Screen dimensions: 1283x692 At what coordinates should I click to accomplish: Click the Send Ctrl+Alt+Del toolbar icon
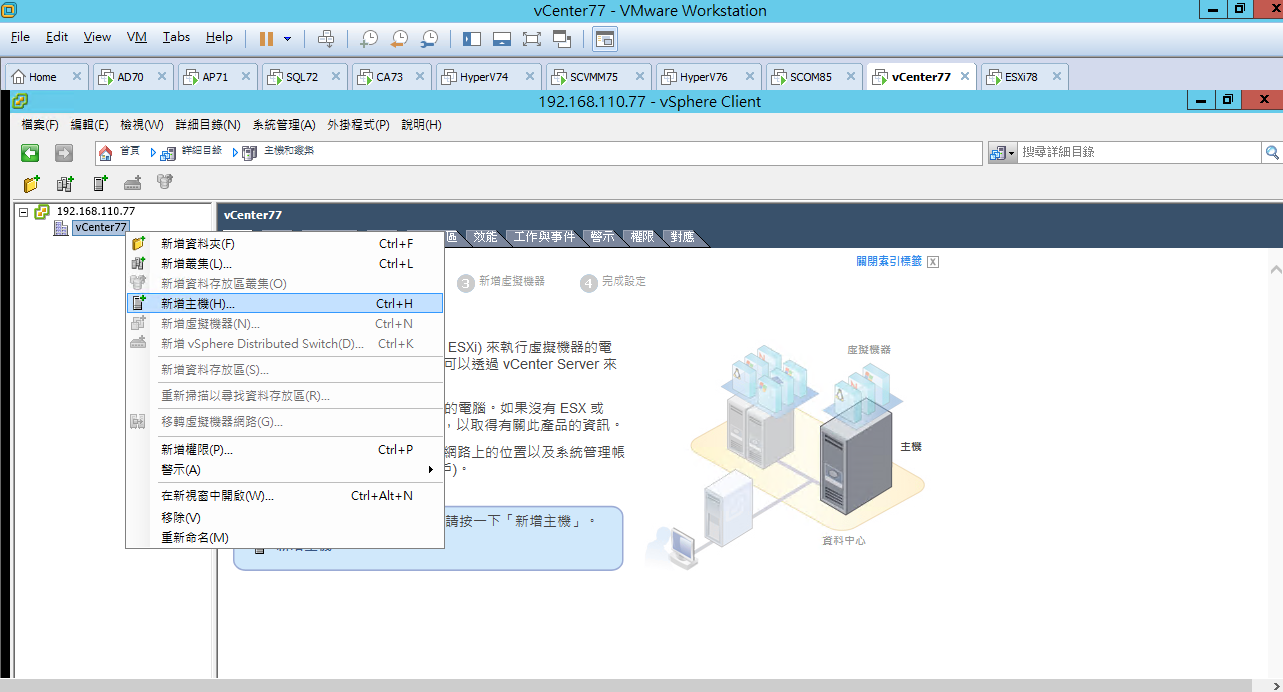pyautogui.click(x=326, y=38)
